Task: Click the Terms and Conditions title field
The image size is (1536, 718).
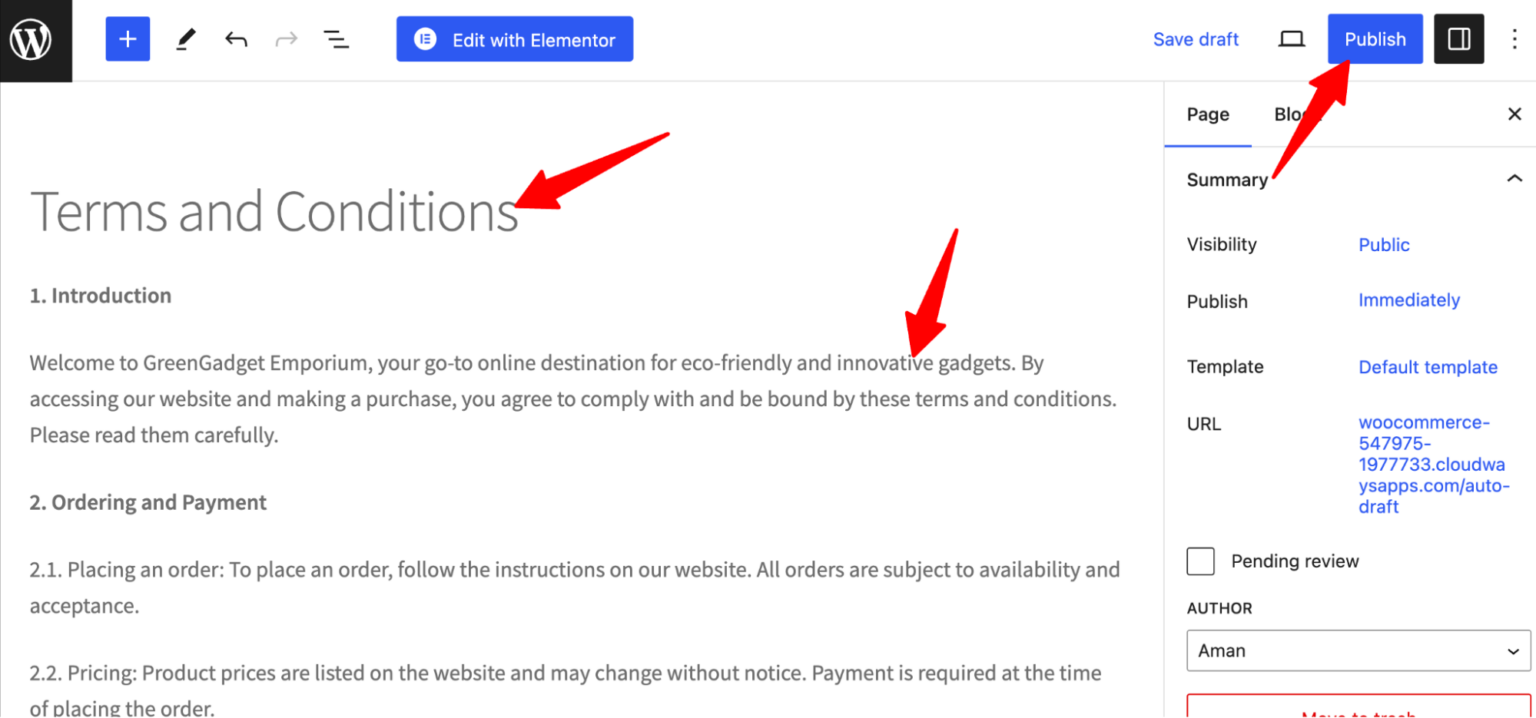Action: (274, 211)
